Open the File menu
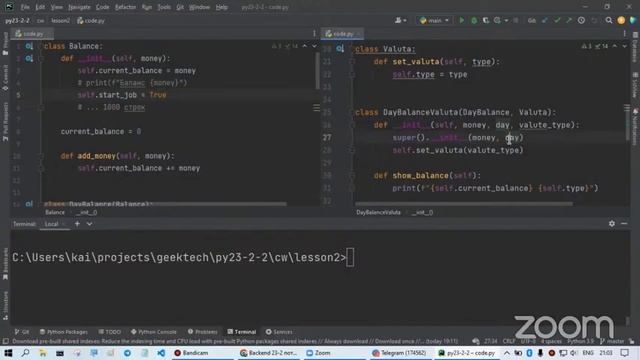 (25, 7)
